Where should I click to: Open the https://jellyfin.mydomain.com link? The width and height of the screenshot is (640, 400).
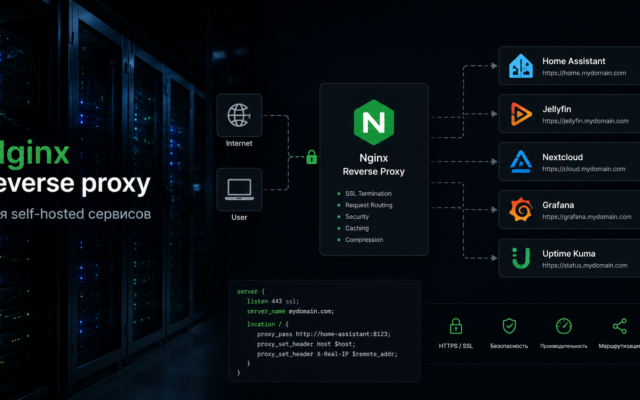coord(585,121)
